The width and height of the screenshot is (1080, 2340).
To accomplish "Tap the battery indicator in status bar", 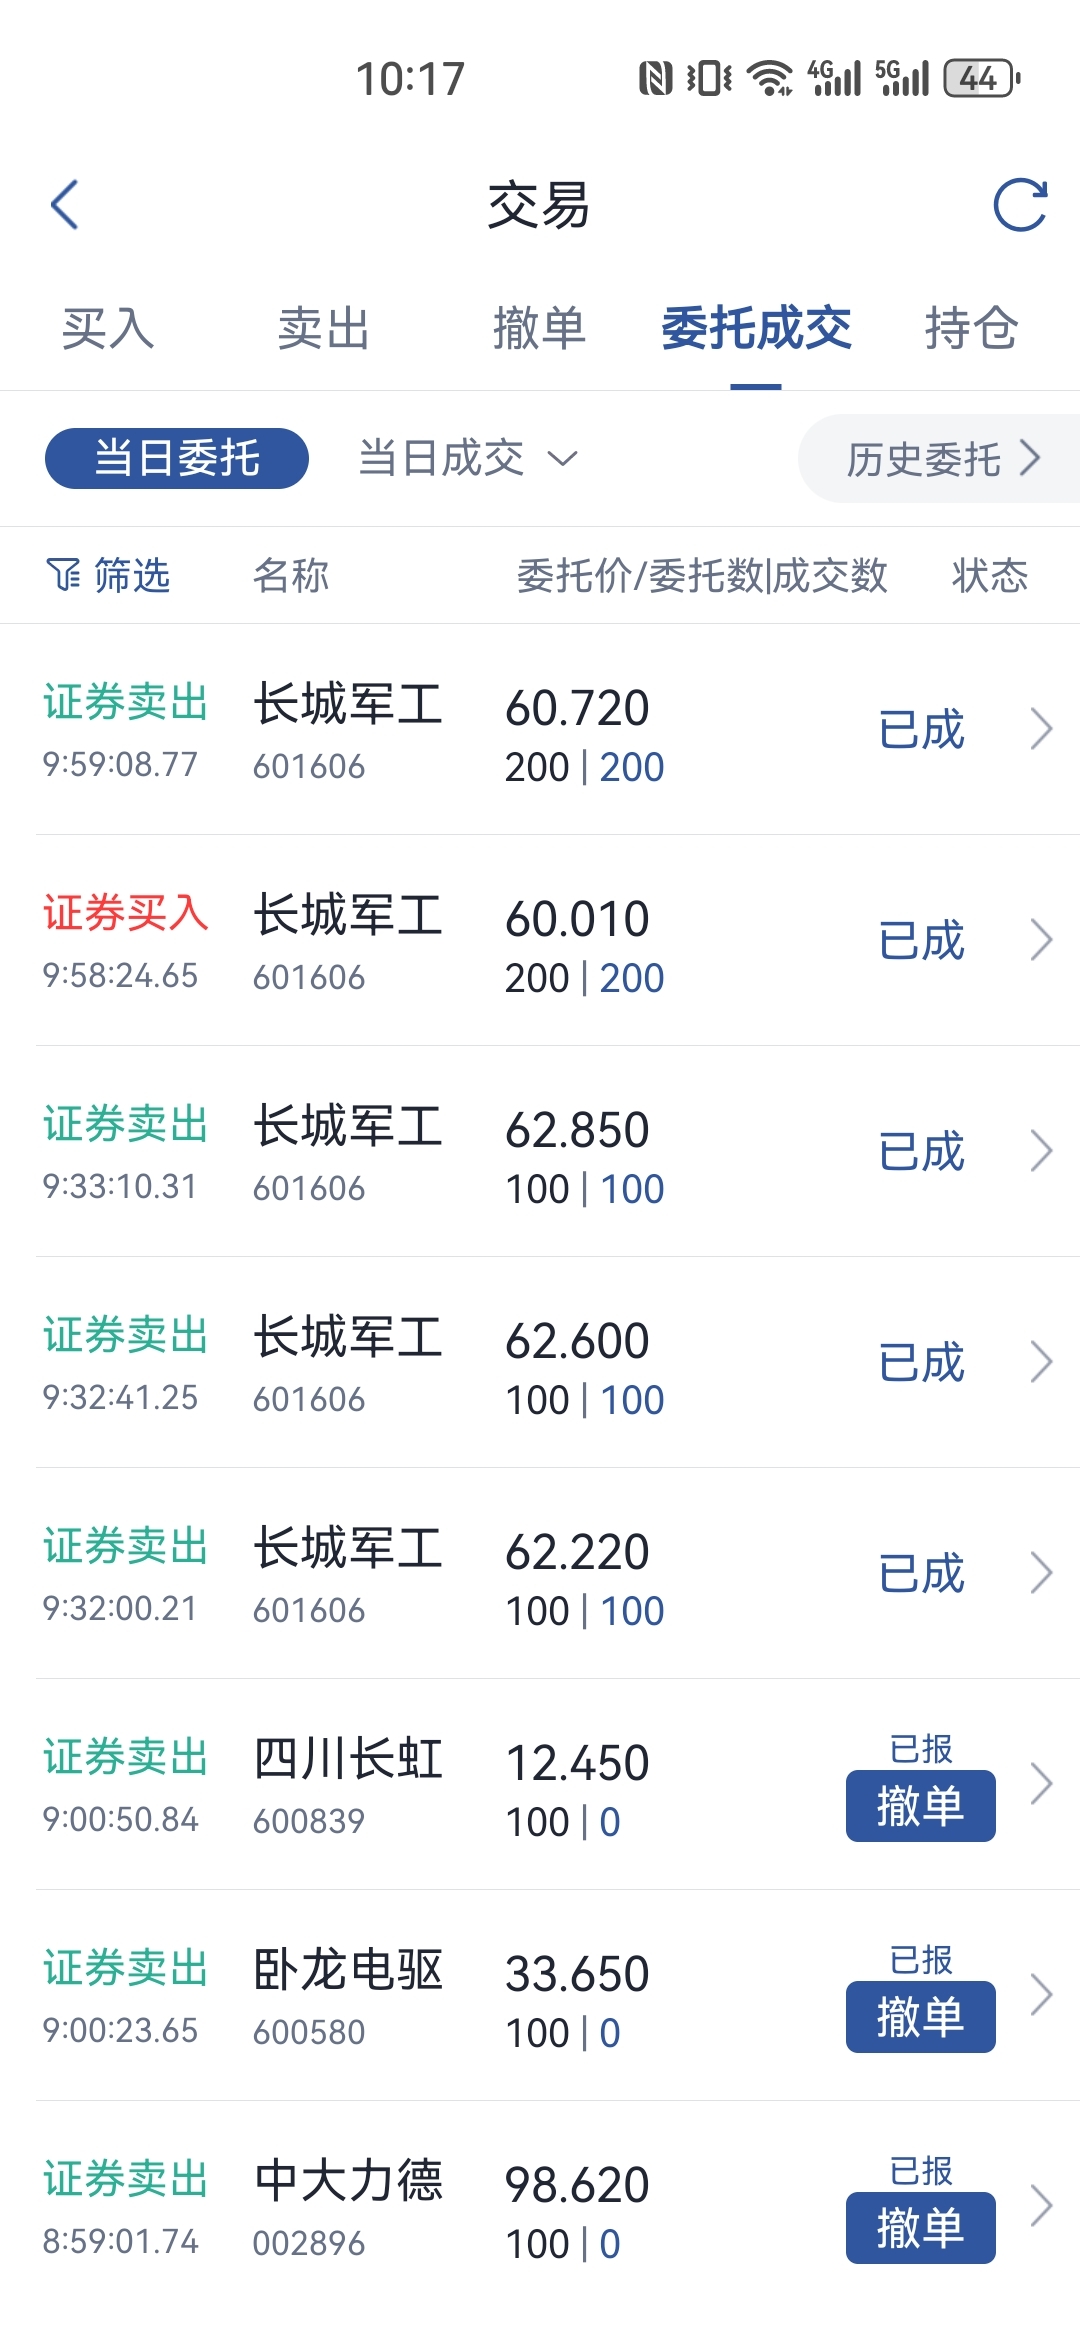I will [x=982, y=78].
